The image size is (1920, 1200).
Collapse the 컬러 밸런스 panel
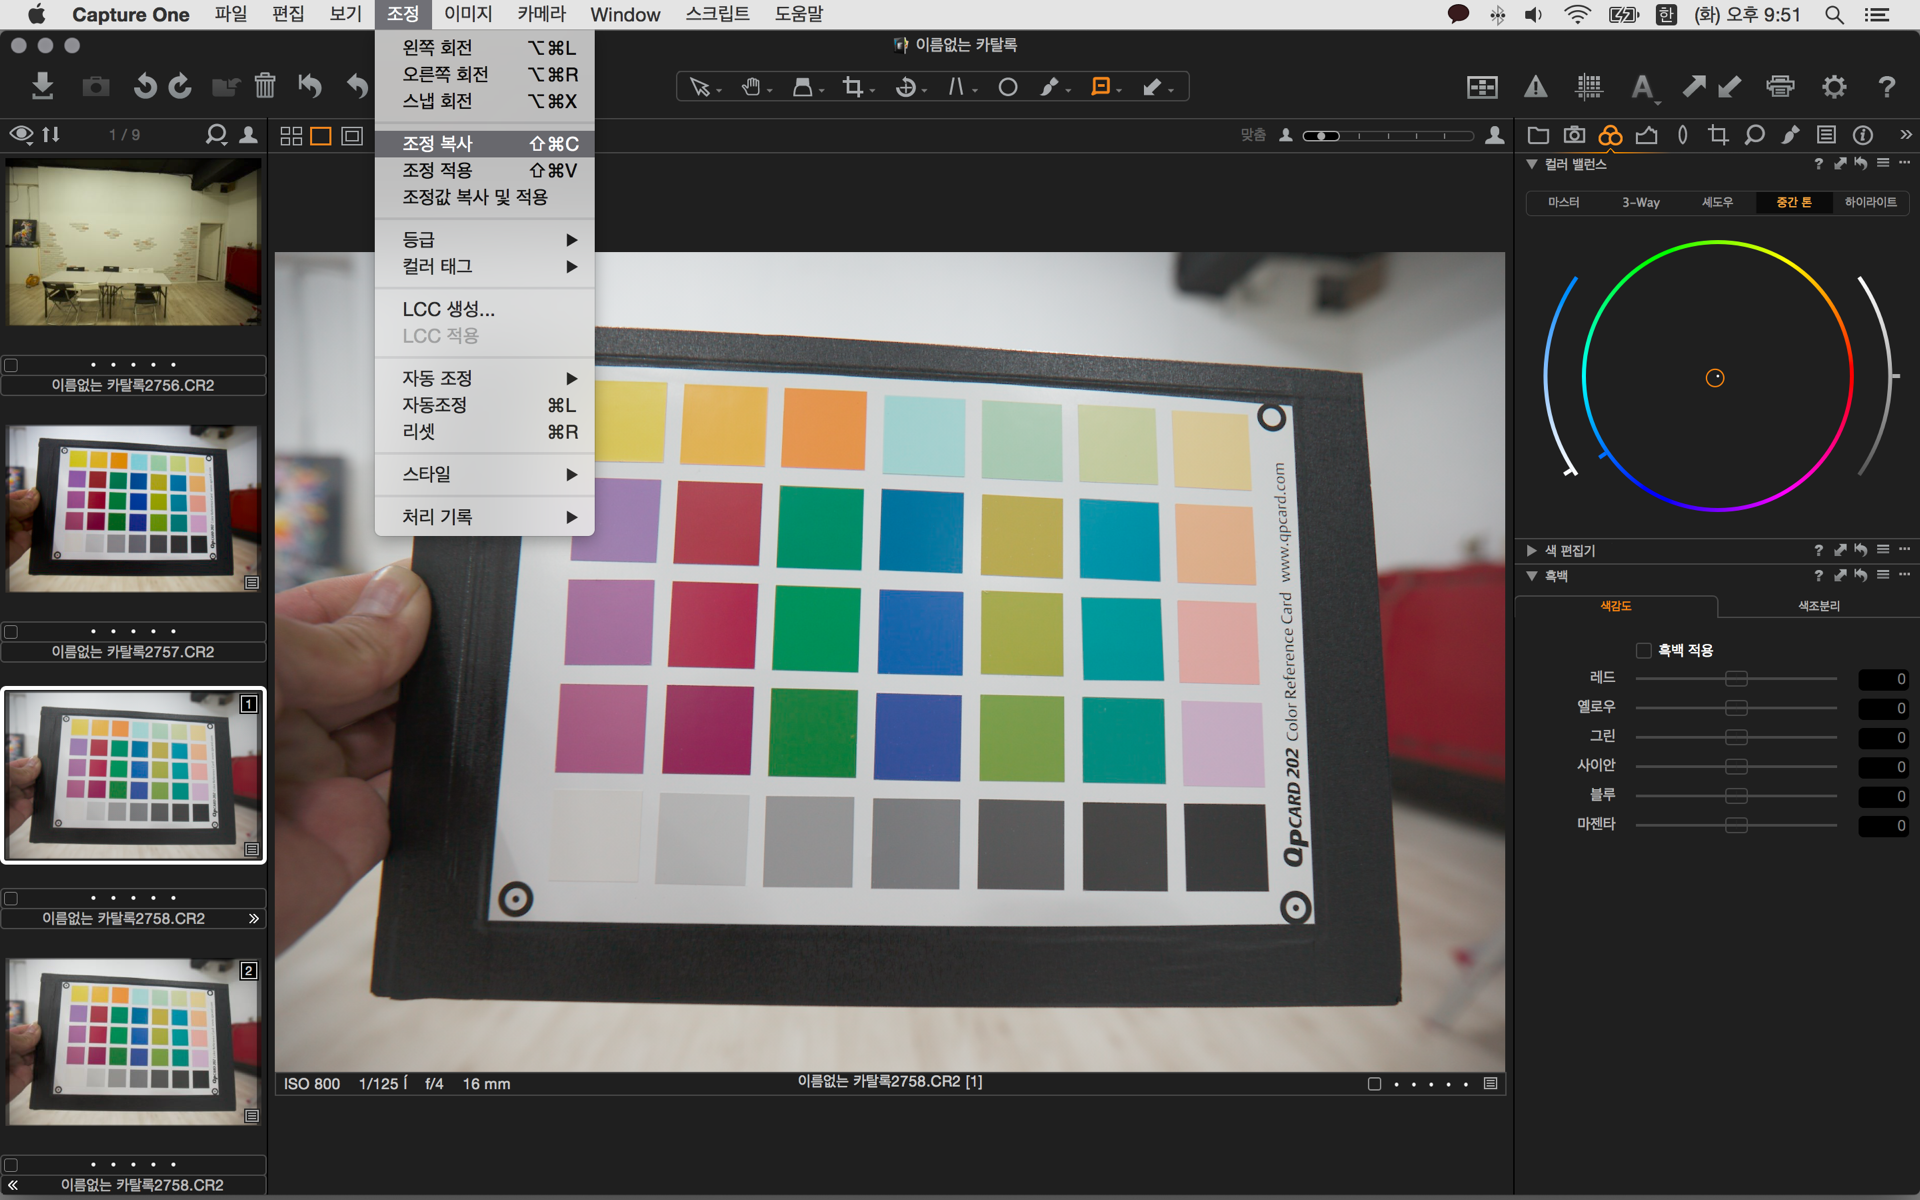tap(1531, 164)
